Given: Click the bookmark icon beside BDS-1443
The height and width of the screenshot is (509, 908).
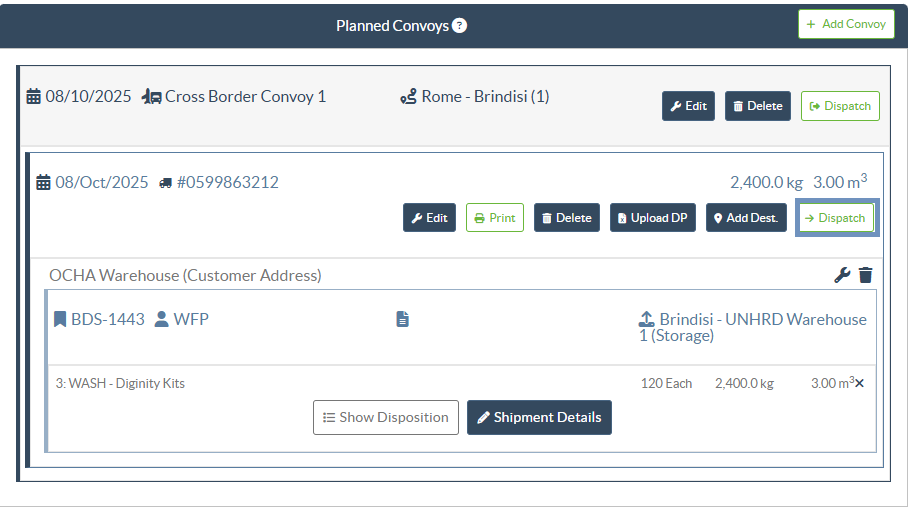Looking at the screenshot, I should pyautogui.click(x=60, y=319).
